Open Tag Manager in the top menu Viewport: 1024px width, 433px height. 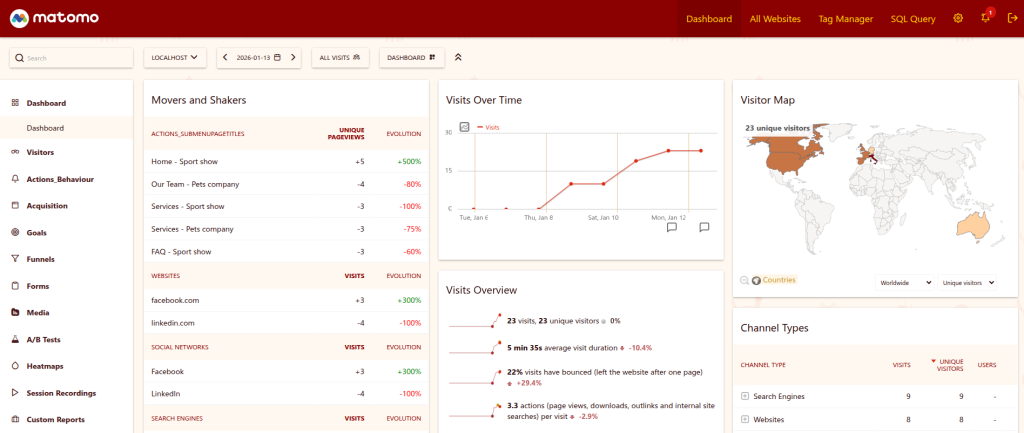click(845, 19)
